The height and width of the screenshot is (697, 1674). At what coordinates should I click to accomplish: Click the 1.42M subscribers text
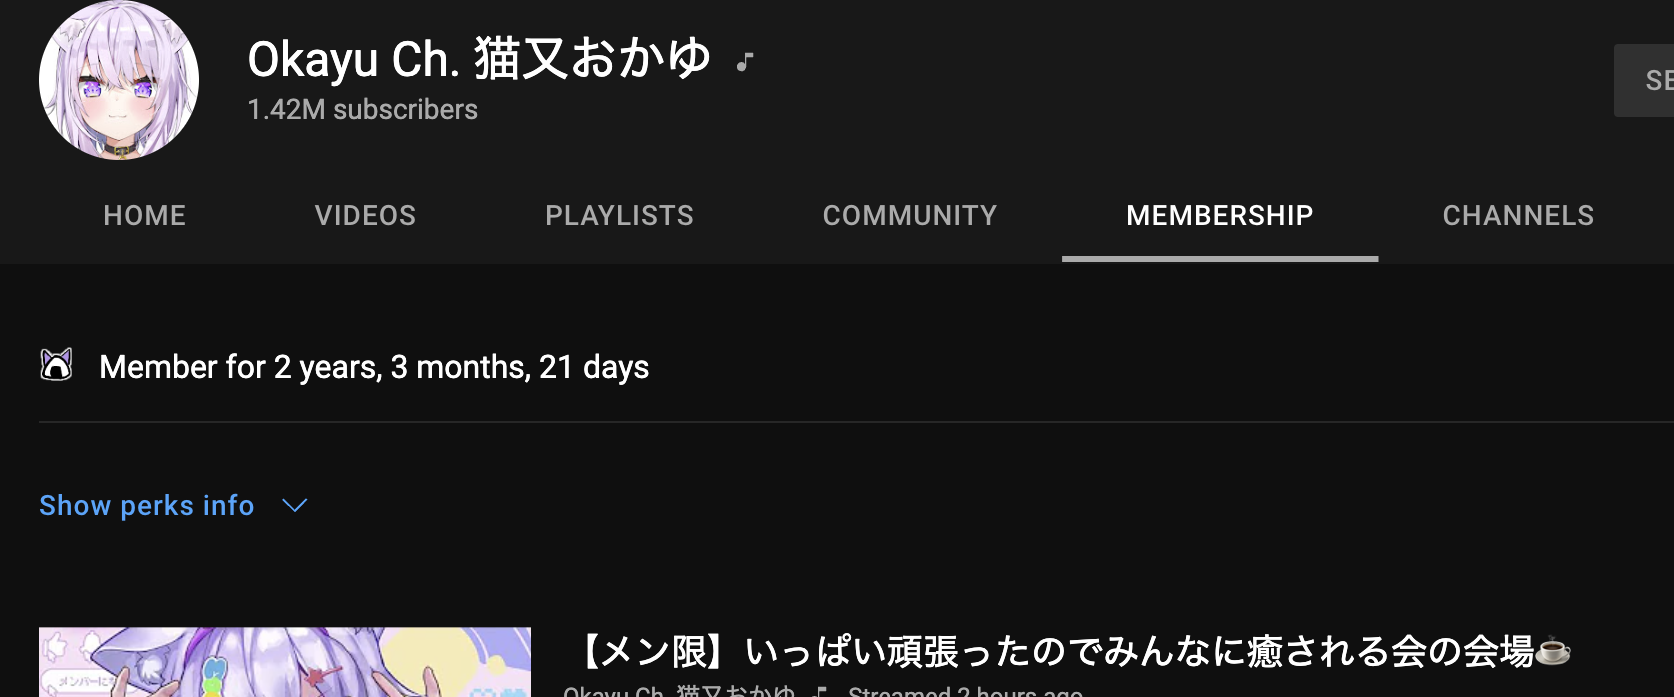click(362, 109)
